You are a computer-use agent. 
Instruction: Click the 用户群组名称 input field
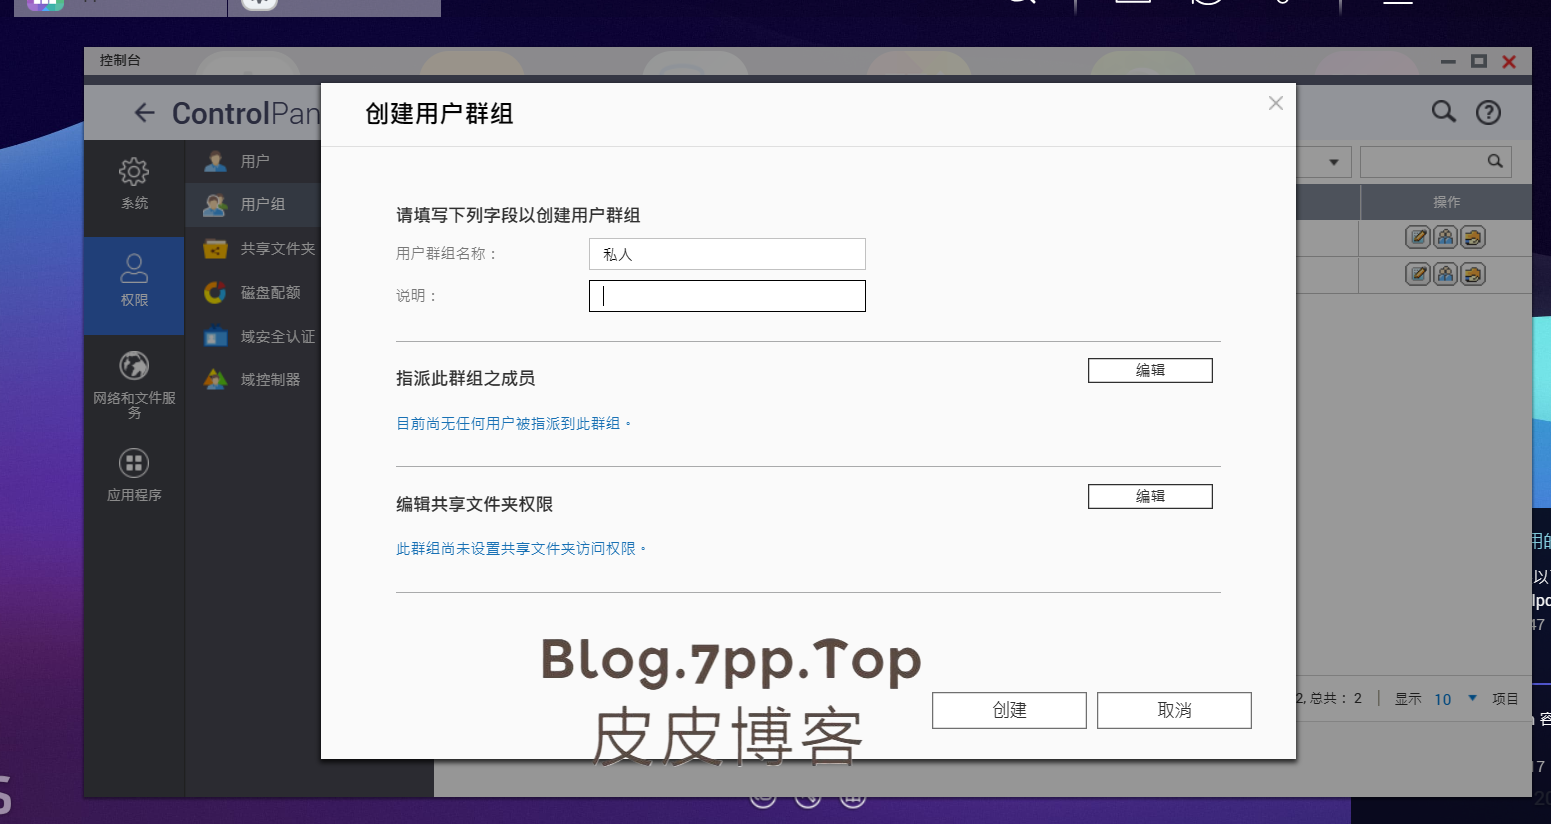[727, 254]
